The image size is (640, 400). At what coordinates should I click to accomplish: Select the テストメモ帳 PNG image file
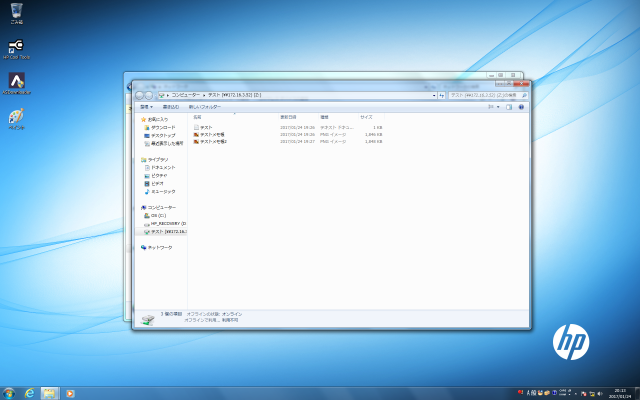coord(211,135)
